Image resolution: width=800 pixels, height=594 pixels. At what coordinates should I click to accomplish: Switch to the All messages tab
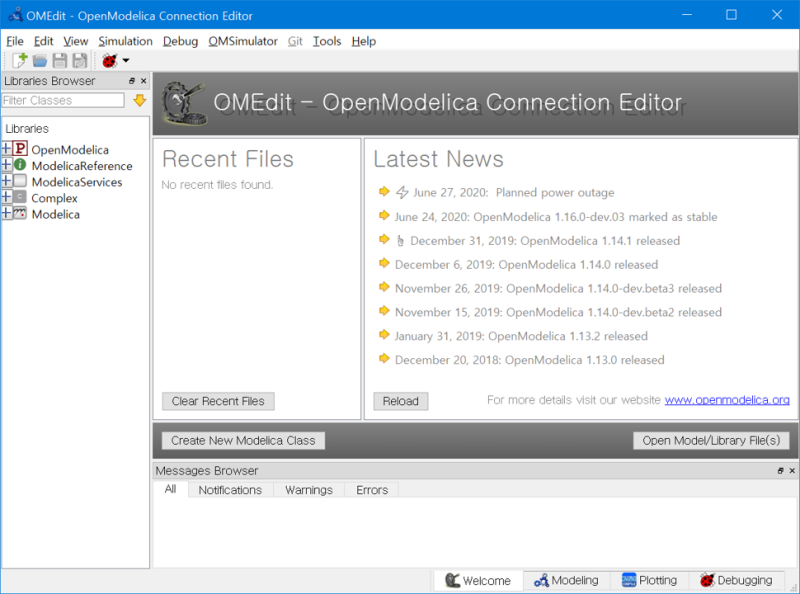tap(170, 489)
